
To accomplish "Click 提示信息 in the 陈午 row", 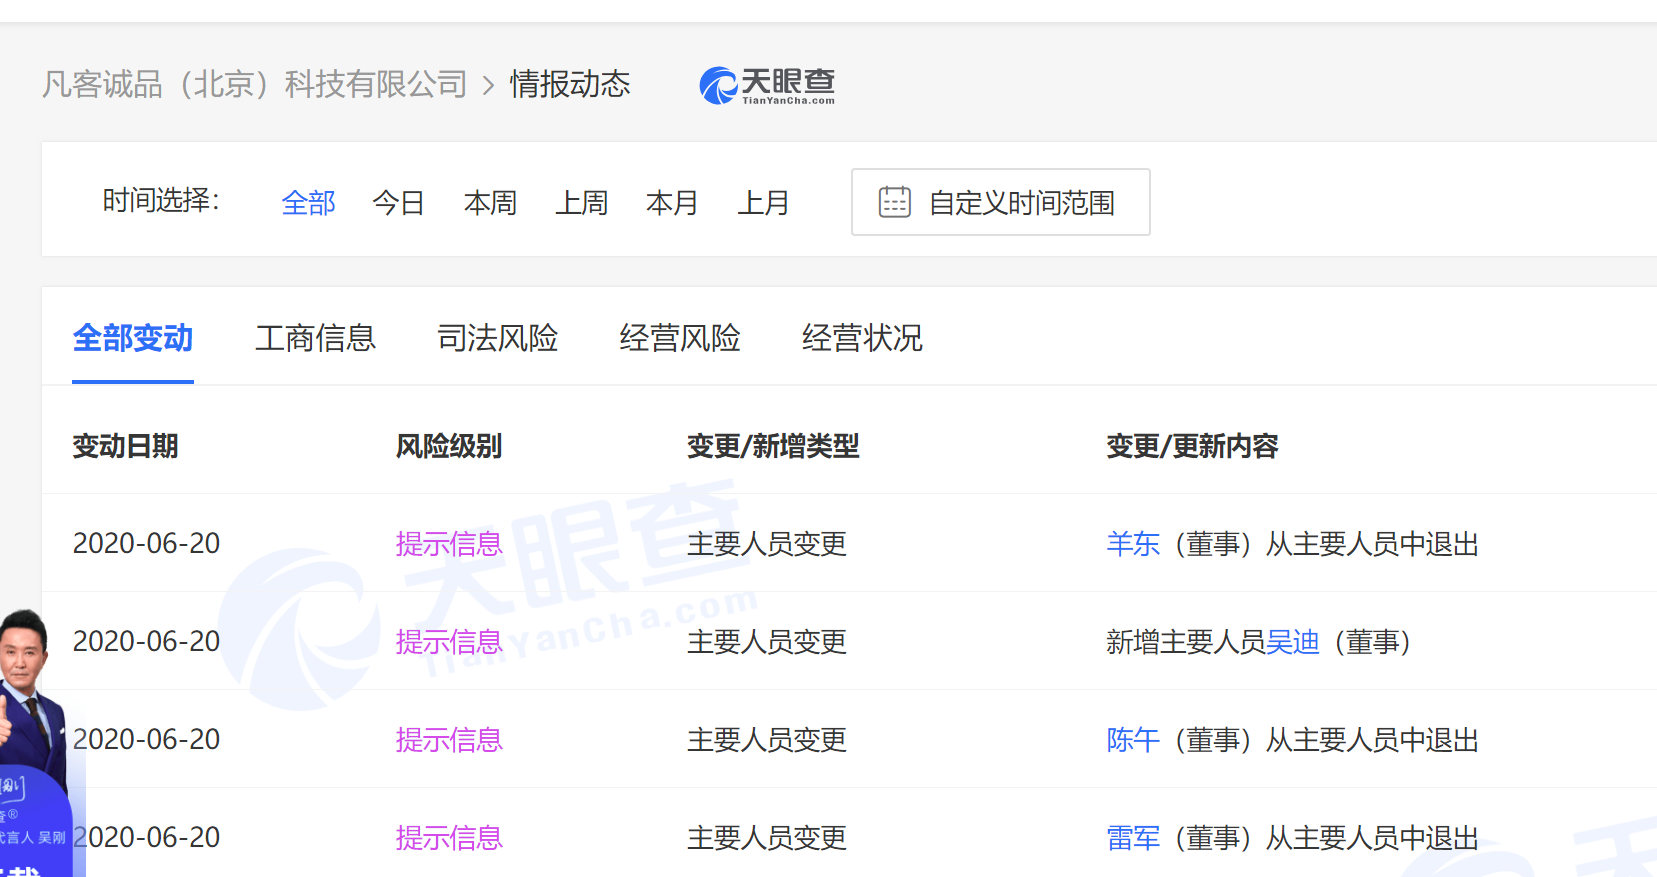I will click(449, 740).
